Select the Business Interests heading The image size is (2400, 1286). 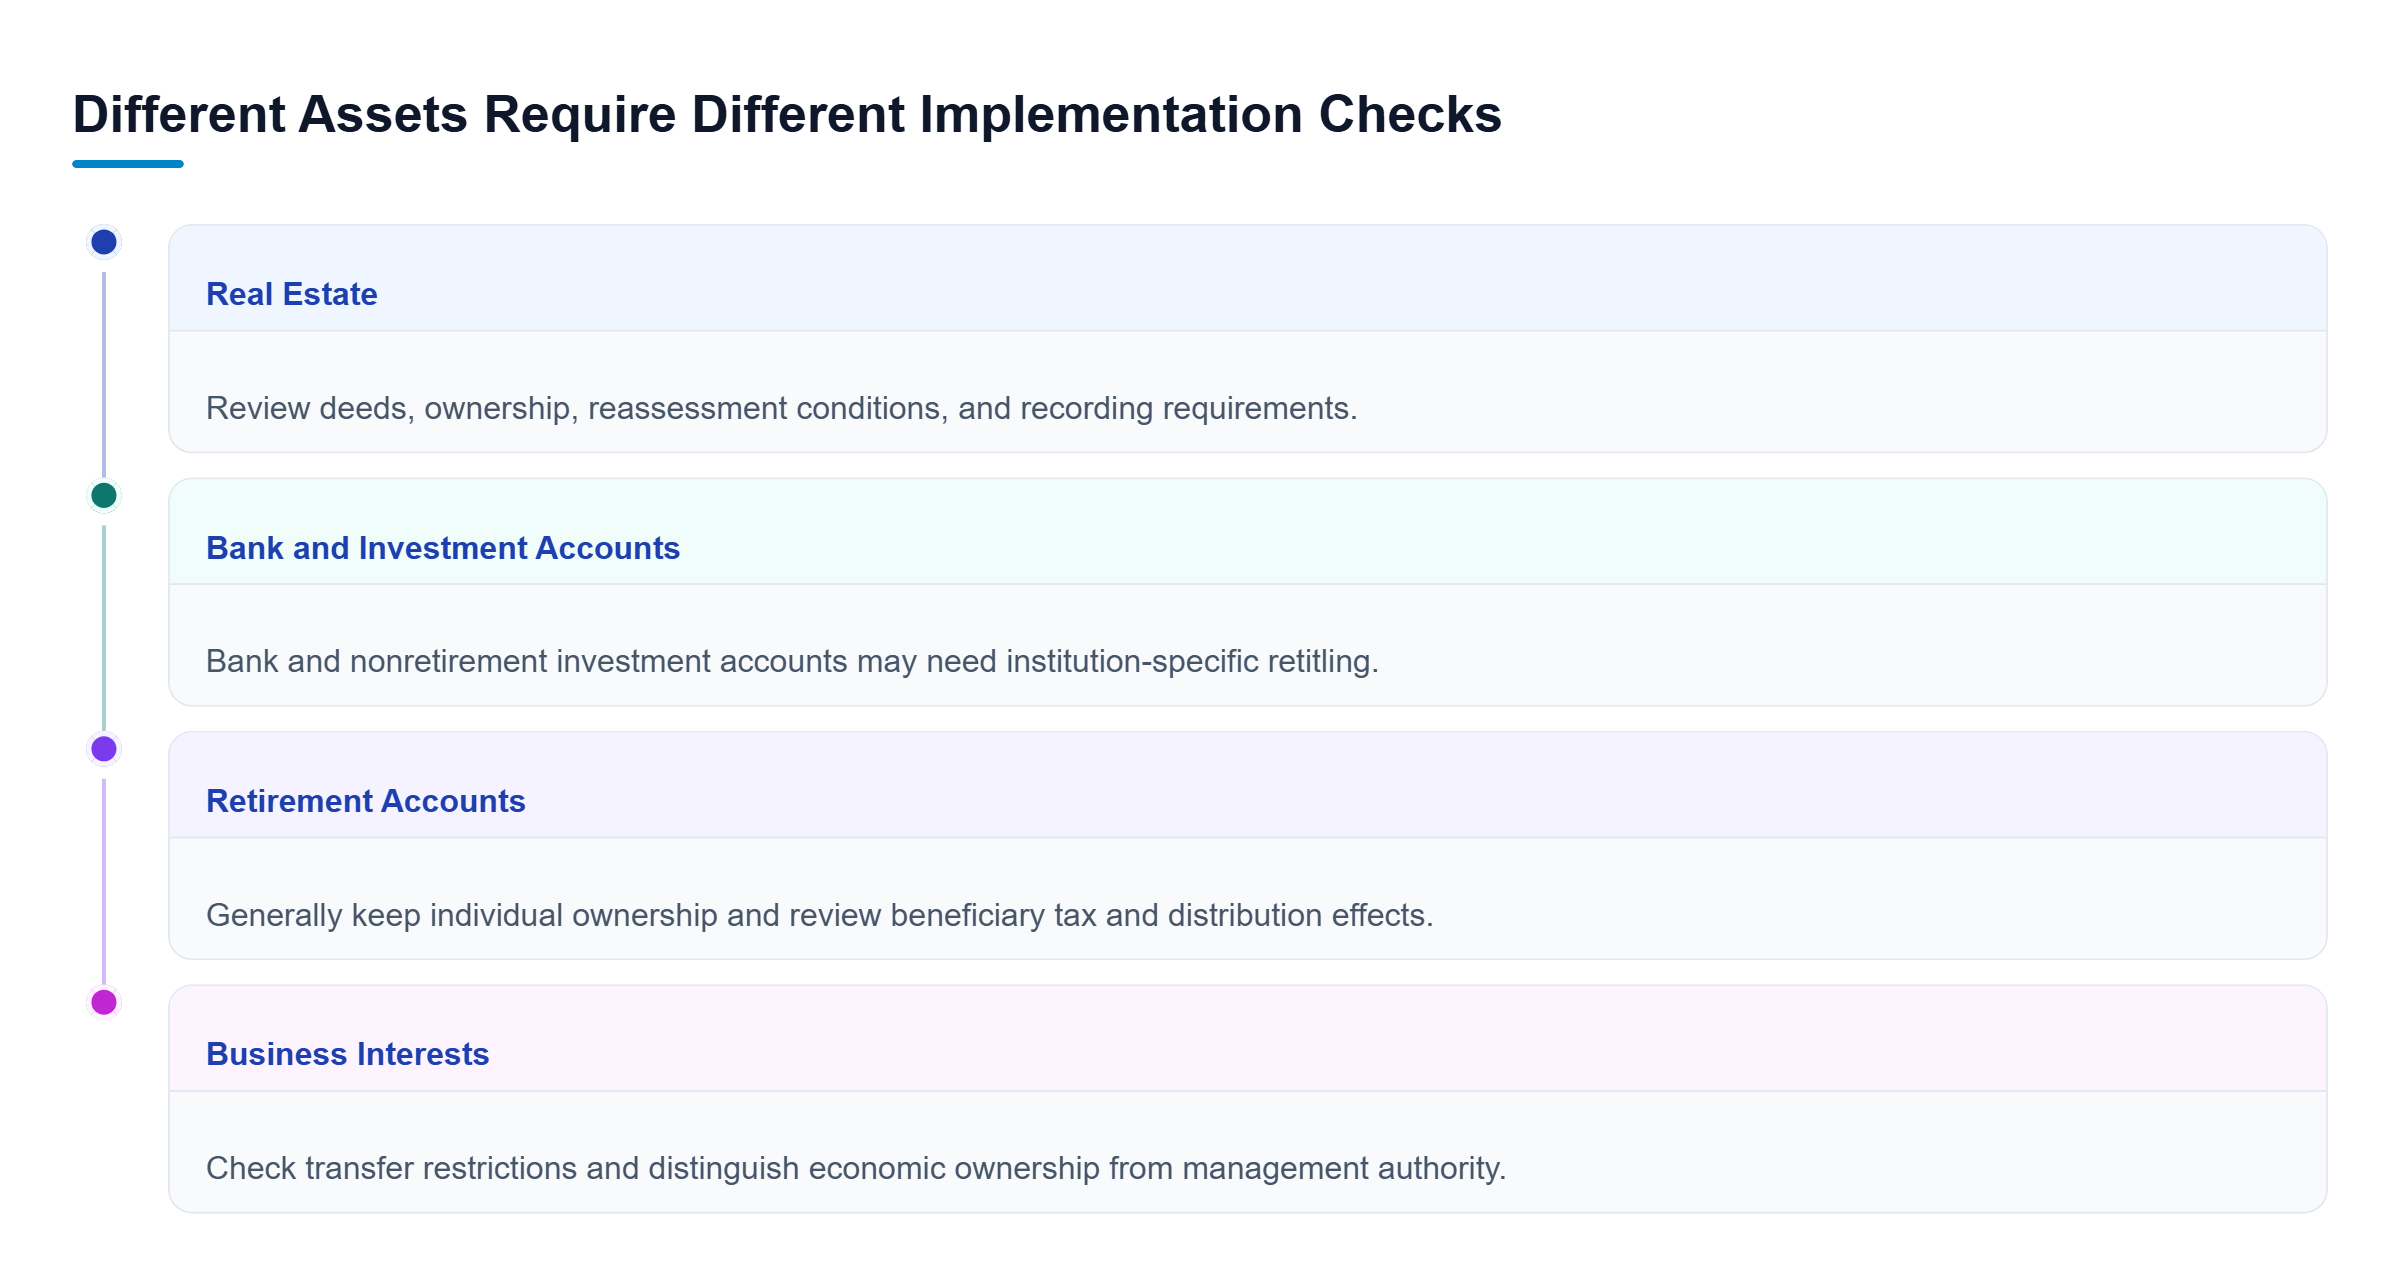[348, 1054]
